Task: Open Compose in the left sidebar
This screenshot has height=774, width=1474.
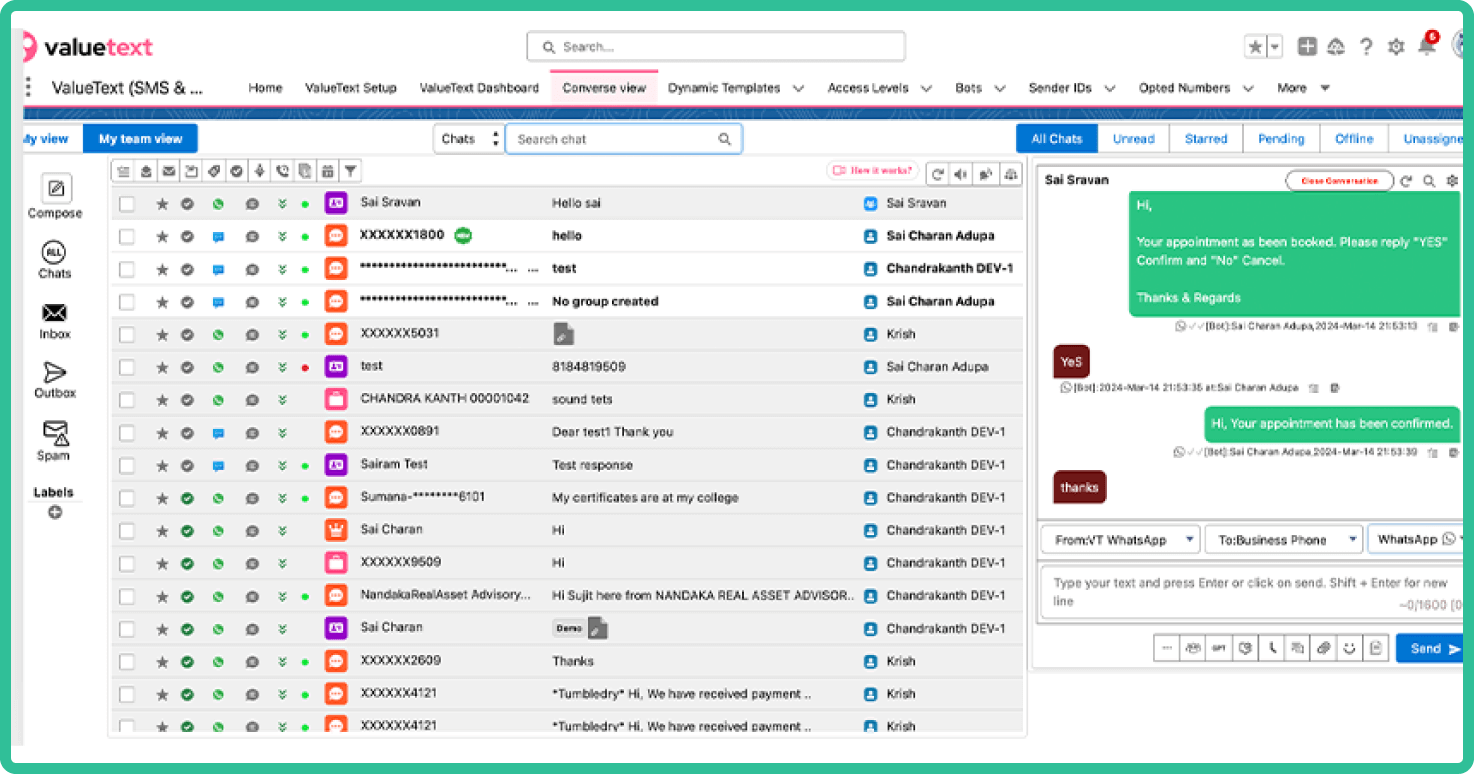Action: coord(55,195)
